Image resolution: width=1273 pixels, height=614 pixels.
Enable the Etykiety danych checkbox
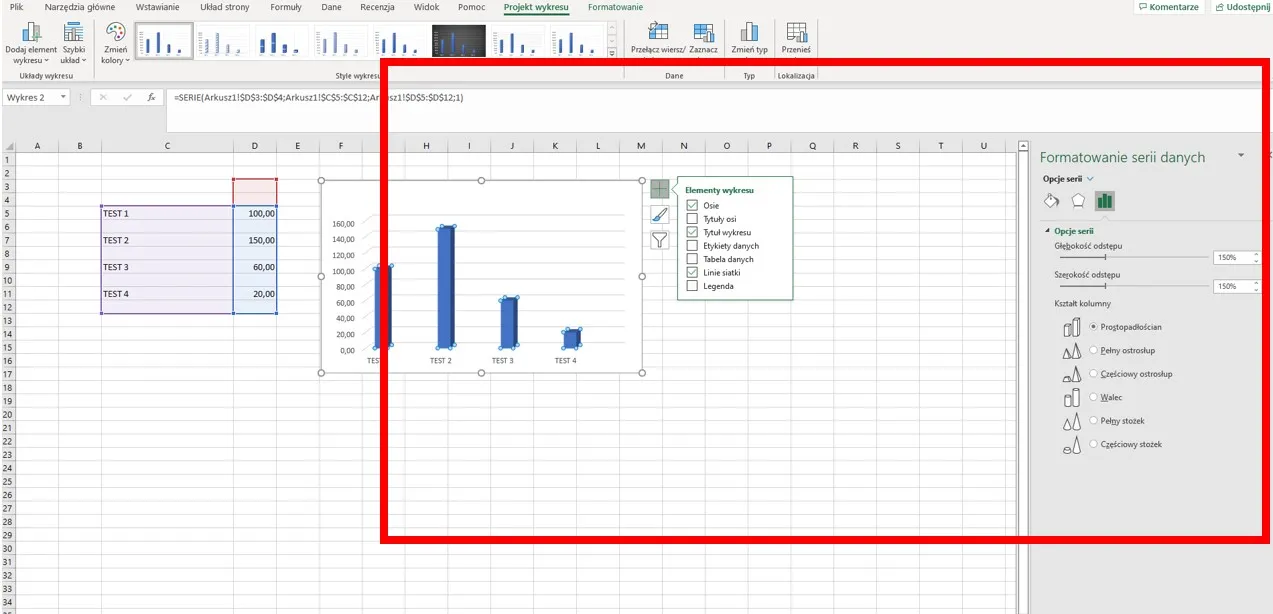(692, 246)
